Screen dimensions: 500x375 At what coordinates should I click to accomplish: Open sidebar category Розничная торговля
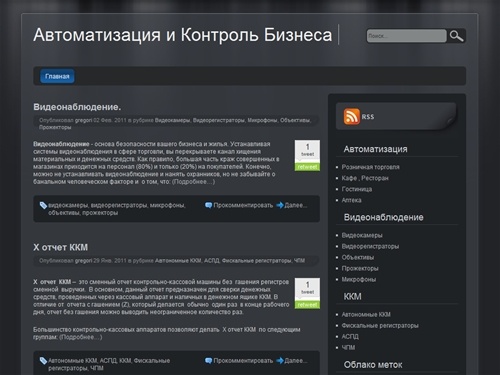point(370,167)
